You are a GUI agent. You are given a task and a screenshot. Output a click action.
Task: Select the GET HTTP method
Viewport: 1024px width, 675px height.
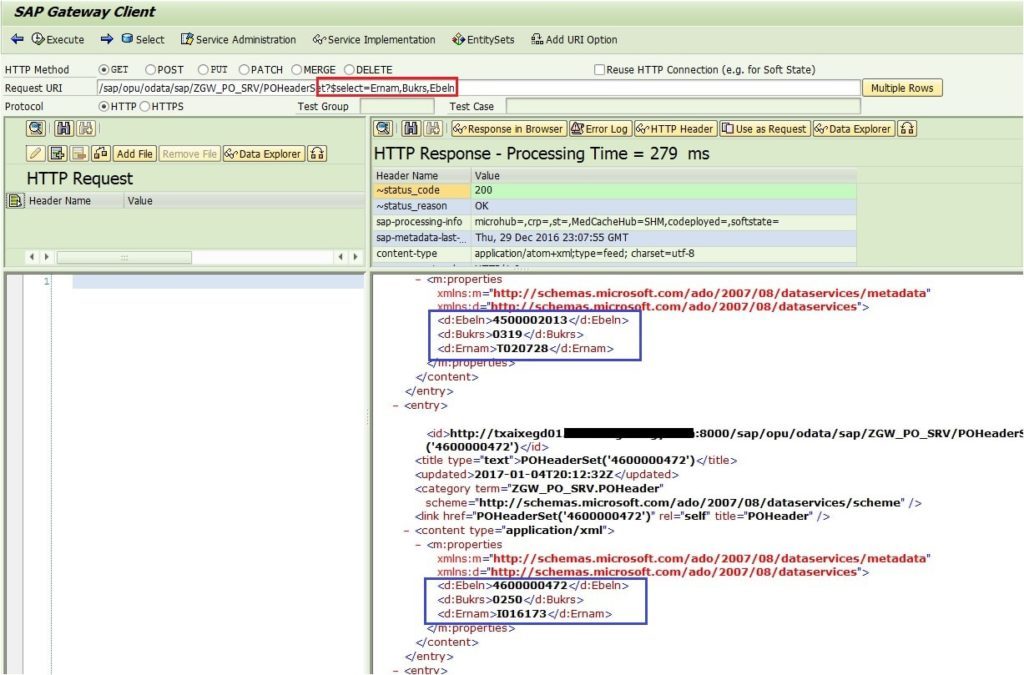[103, 69]
